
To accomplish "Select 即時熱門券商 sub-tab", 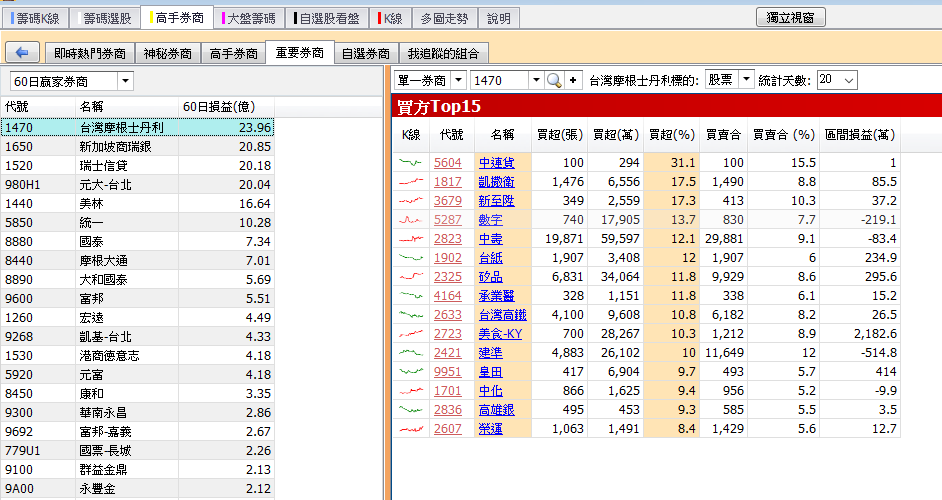I will click(x=90, y=53).
